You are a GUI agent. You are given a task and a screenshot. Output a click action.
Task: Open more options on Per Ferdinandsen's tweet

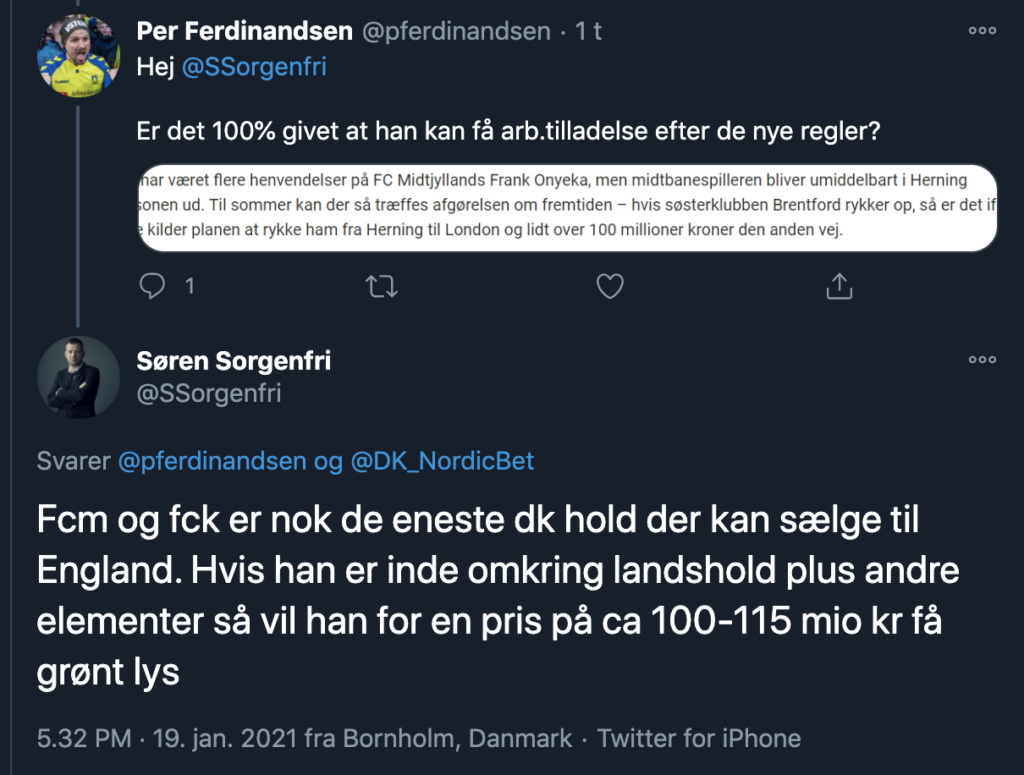982,31
